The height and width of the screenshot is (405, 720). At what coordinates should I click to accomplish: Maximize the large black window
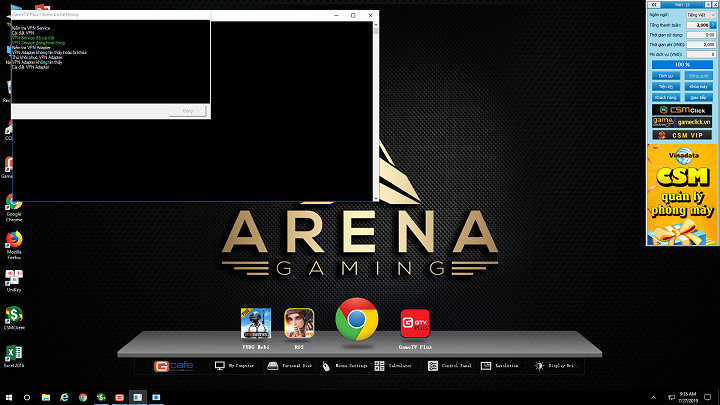[x=353, y=15]
